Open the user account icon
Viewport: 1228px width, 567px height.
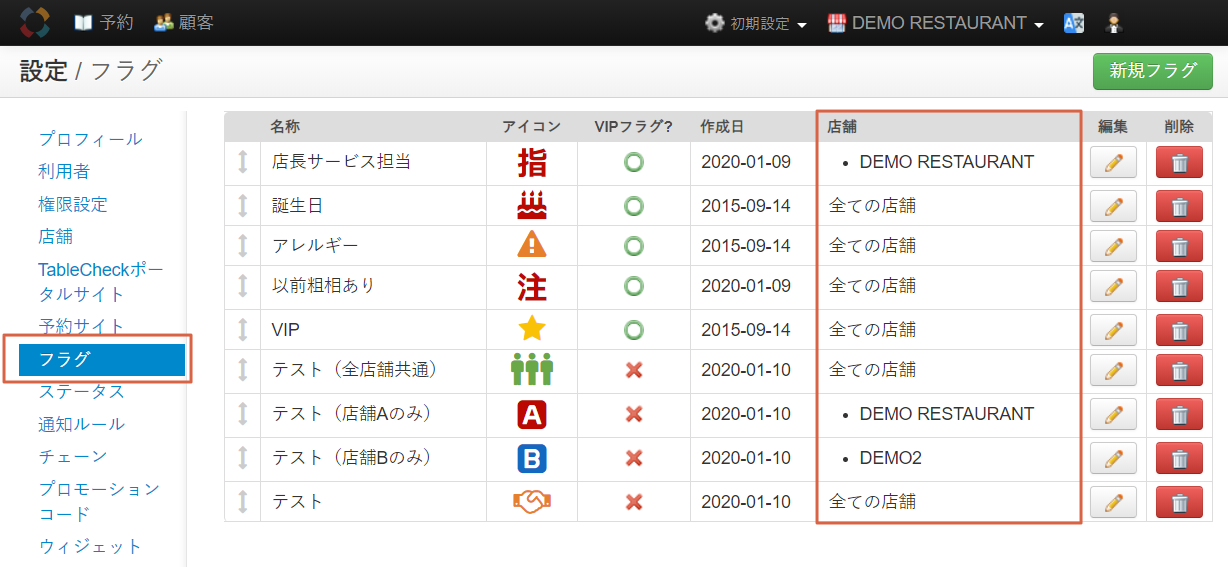pos(1113,23)
